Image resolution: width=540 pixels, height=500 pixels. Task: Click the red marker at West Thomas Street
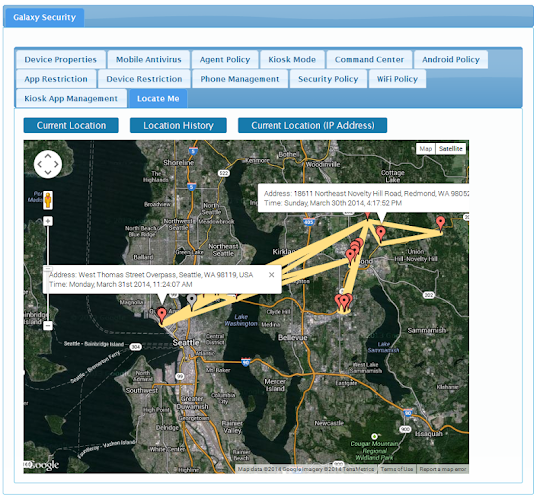pos(162,315)
